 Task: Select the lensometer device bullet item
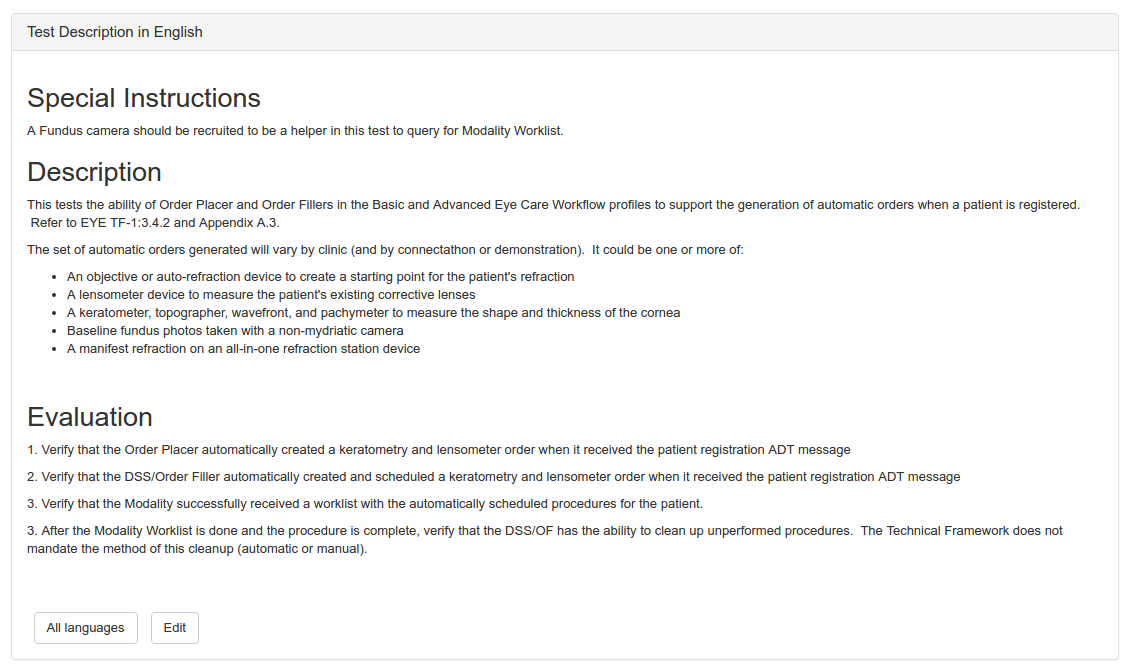[x=271, y=295]
